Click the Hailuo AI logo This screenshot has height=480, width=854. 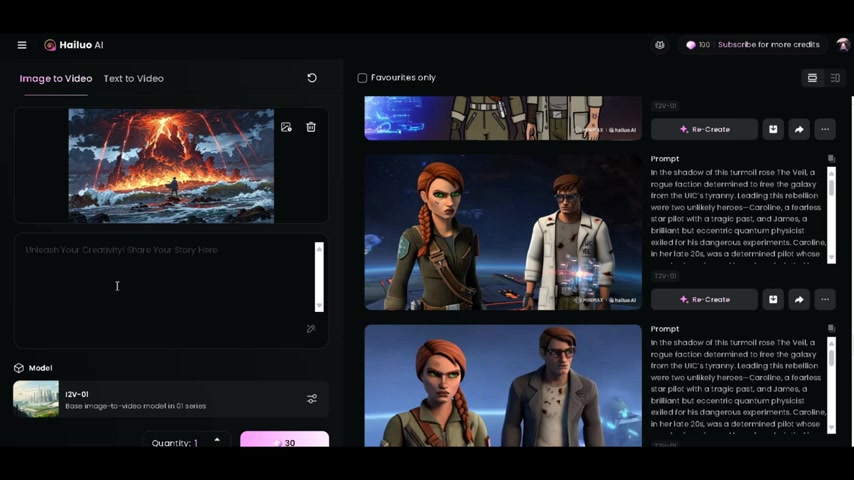pos(74,45)
